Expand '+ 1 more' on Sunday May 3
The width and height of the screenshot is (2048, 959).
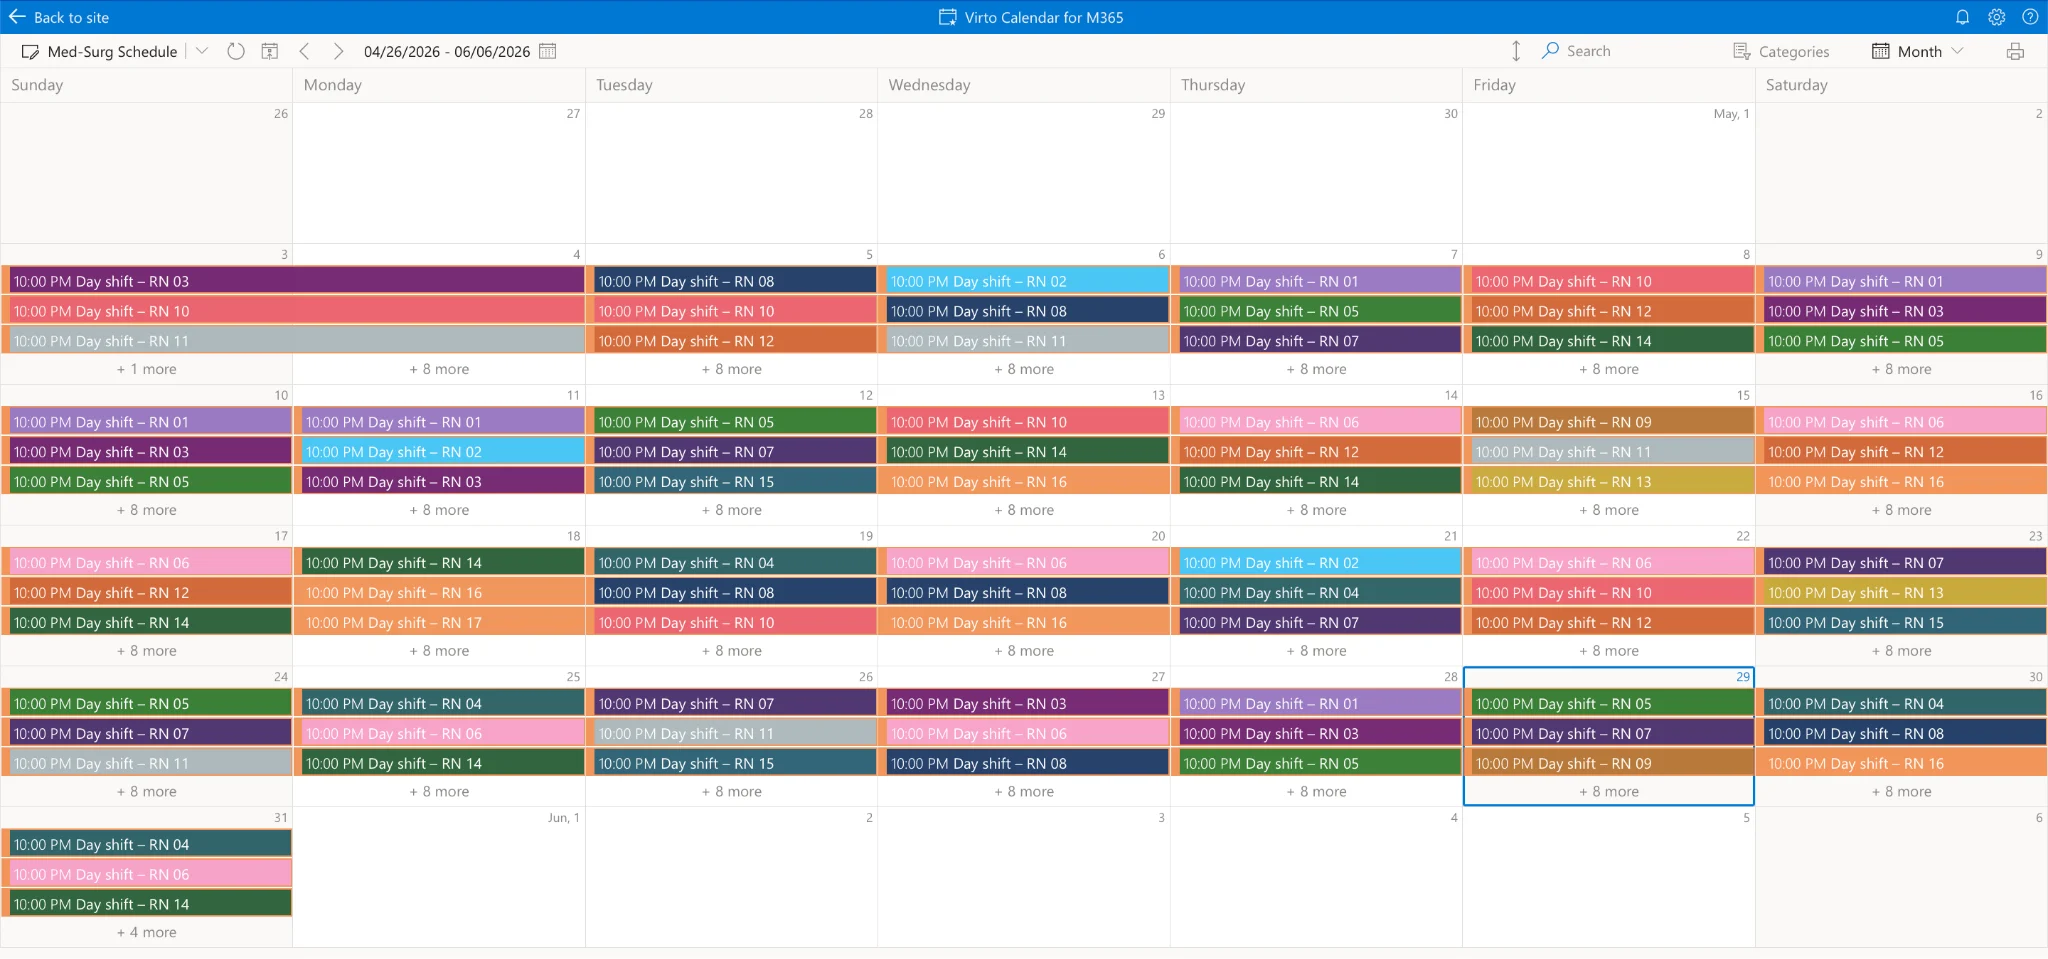tap(147, 369)
